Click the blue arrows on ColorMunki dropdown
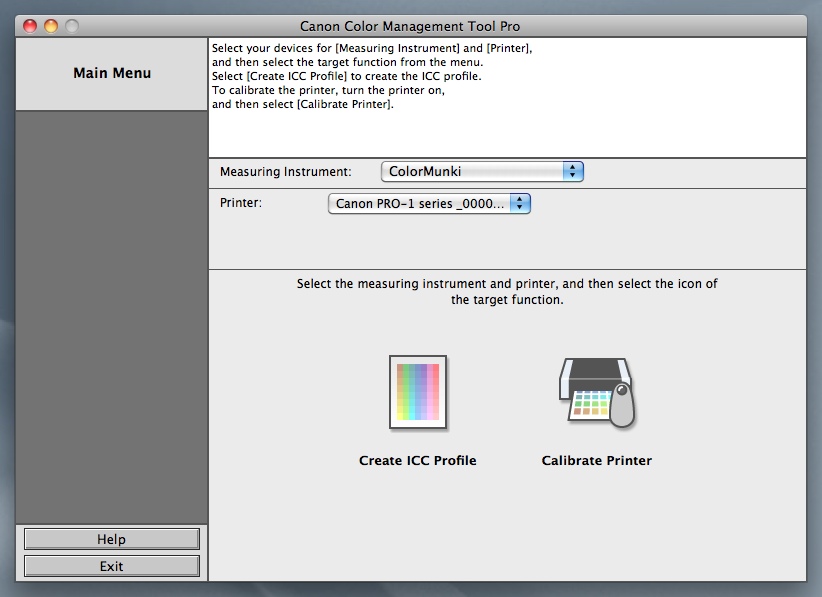822x597 pixels. (x=573, y=172)
